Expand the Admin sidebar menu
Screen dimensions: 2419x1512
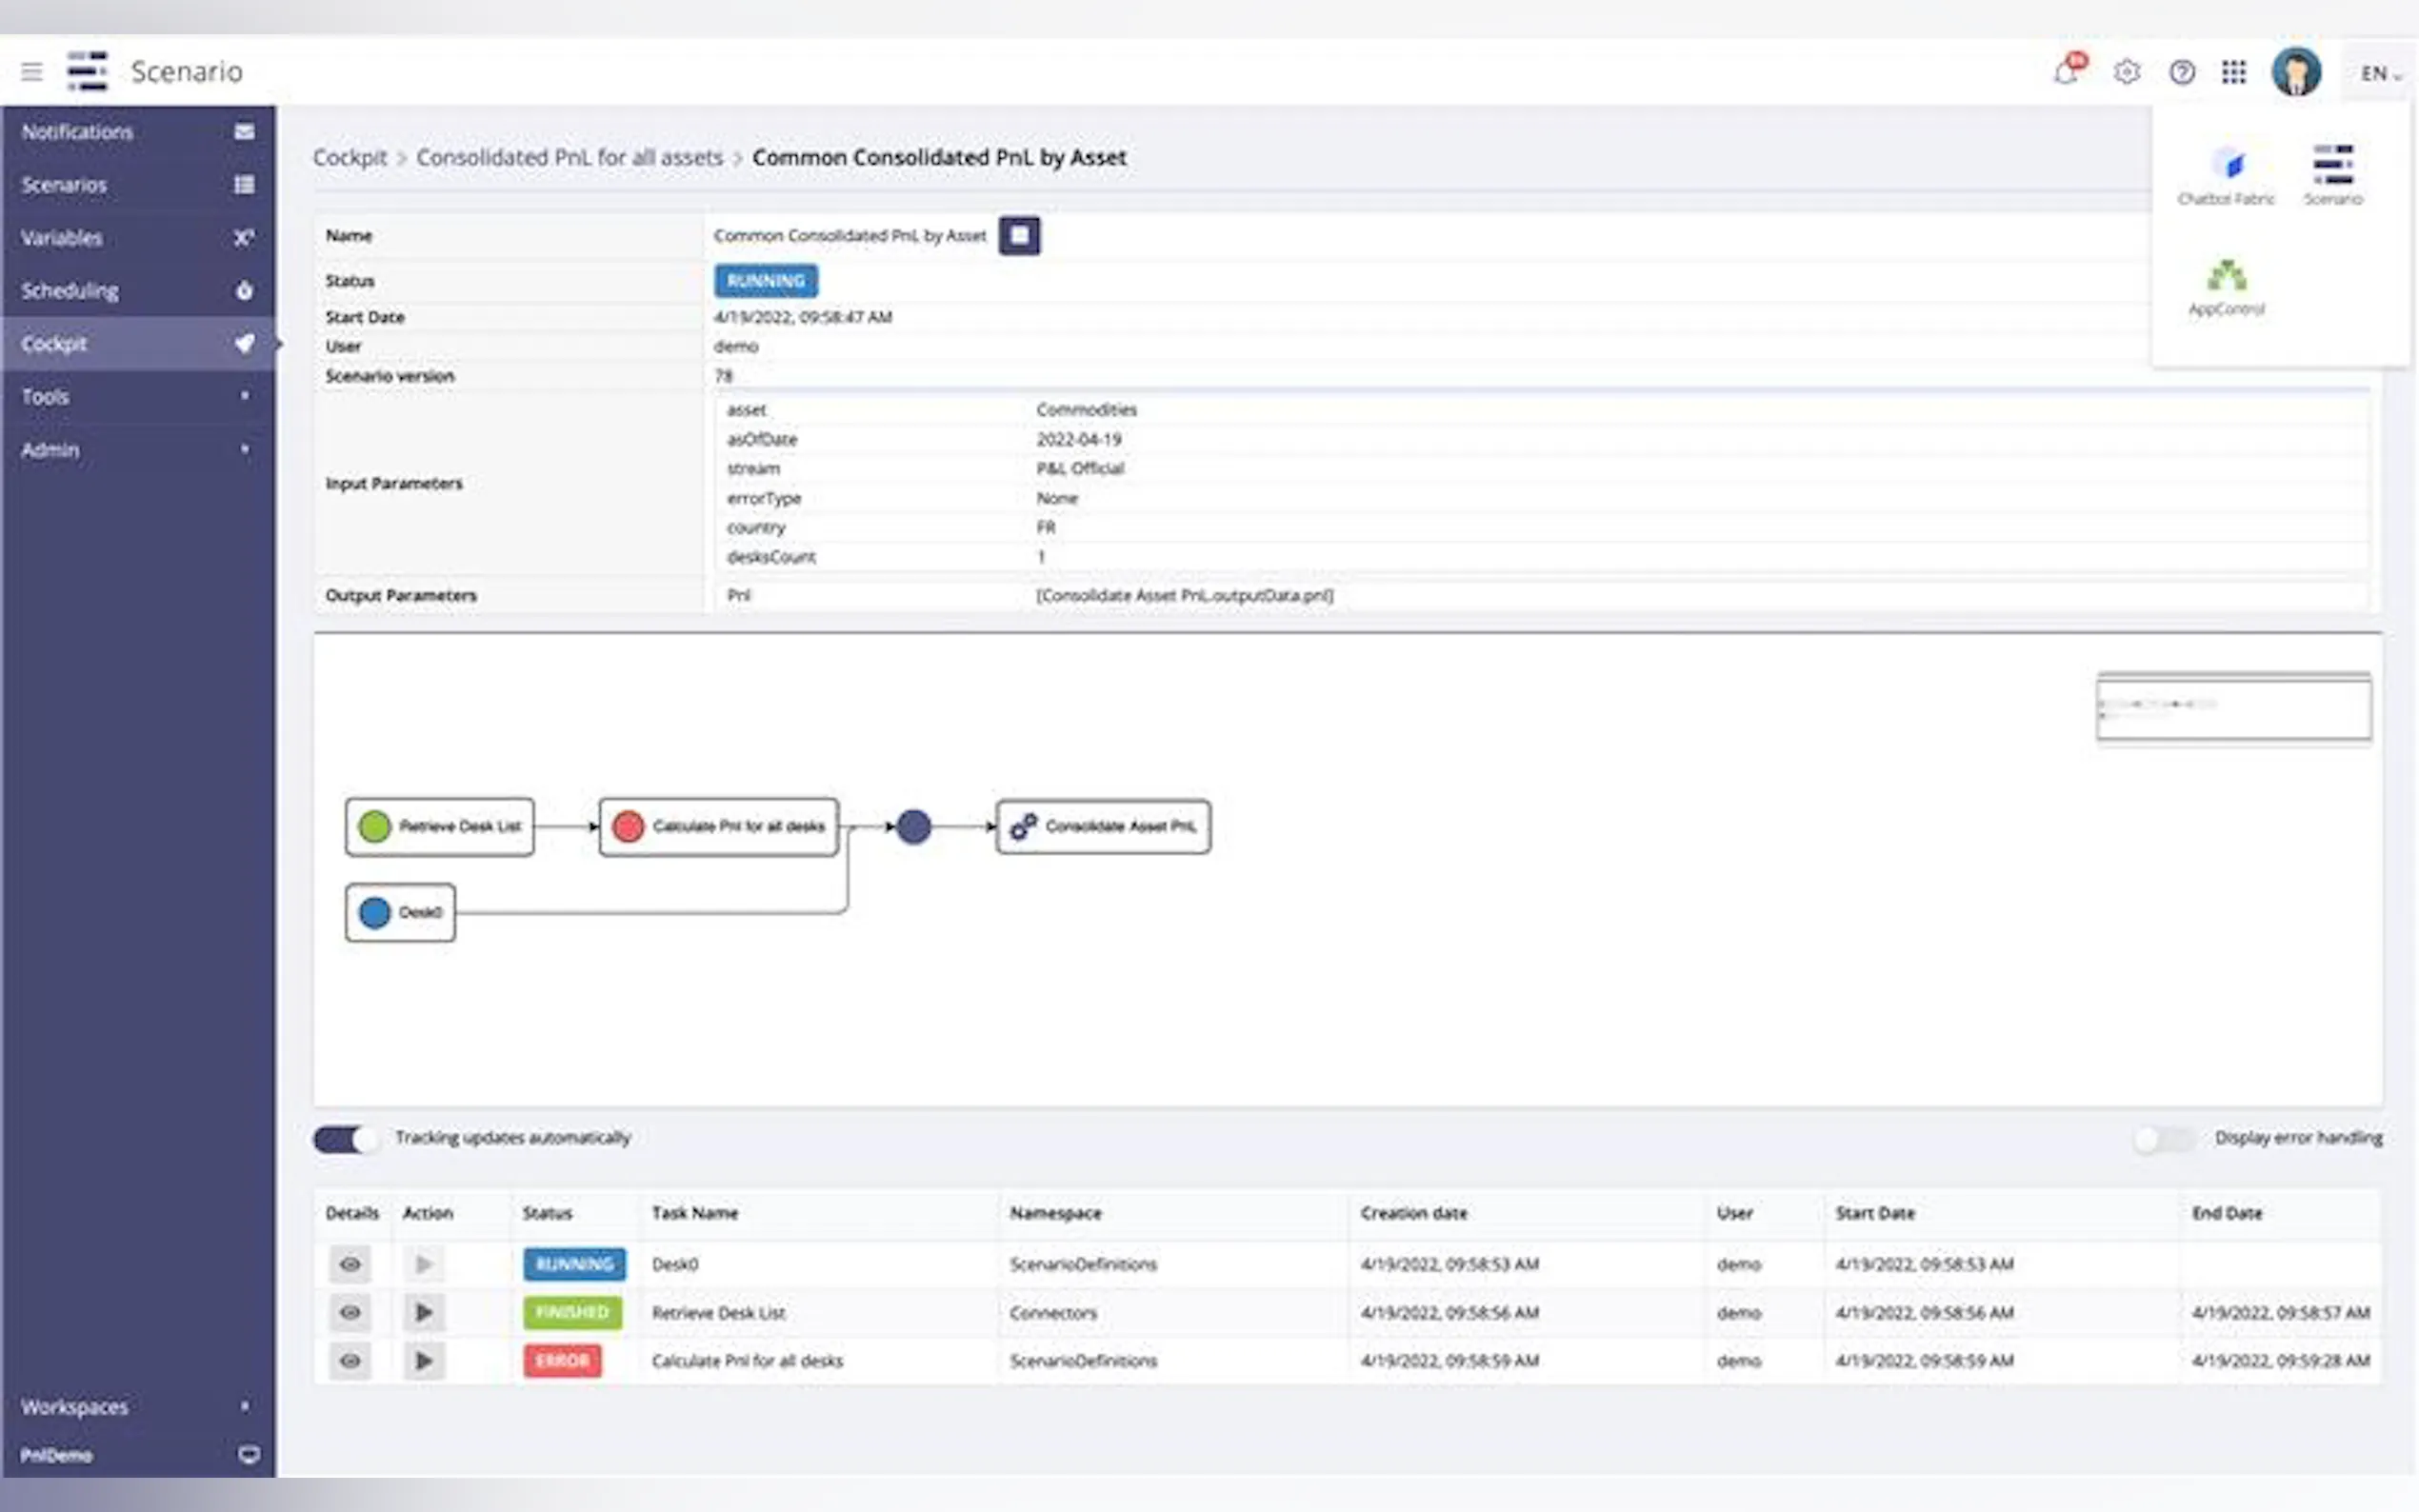pyautogui.click(x=137, y=450)
